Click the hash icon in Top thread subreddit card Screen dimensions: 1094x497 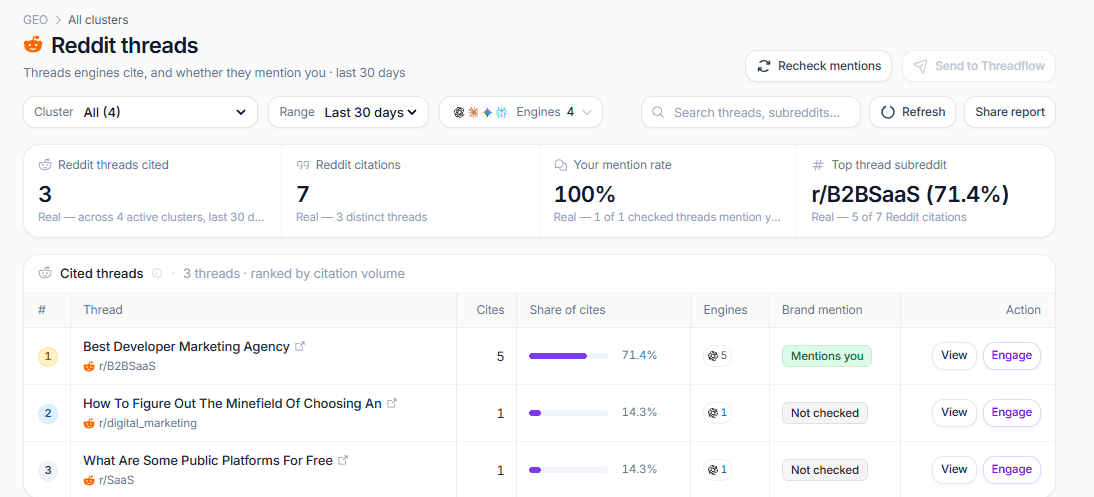[818, 165]
